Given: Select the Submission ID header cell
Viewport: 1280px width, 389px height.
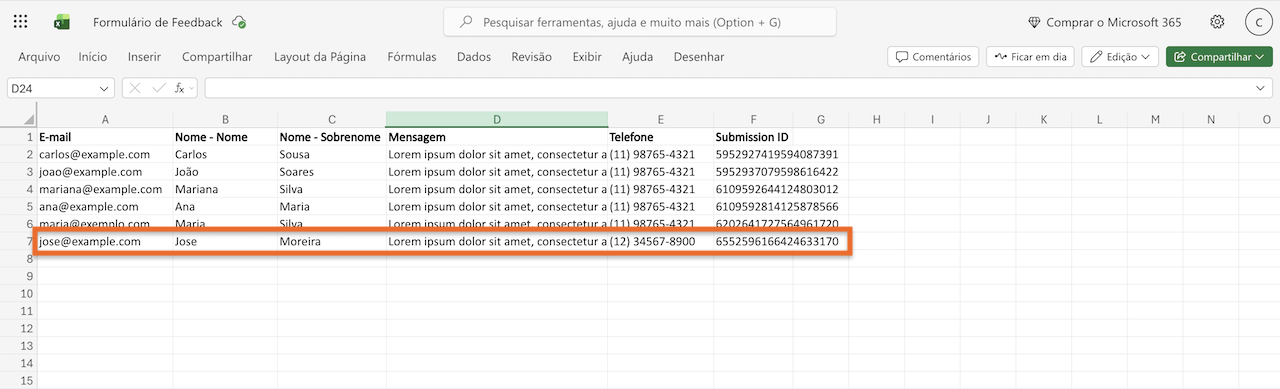Looking at the screenshot, I should tap(753, 137).
